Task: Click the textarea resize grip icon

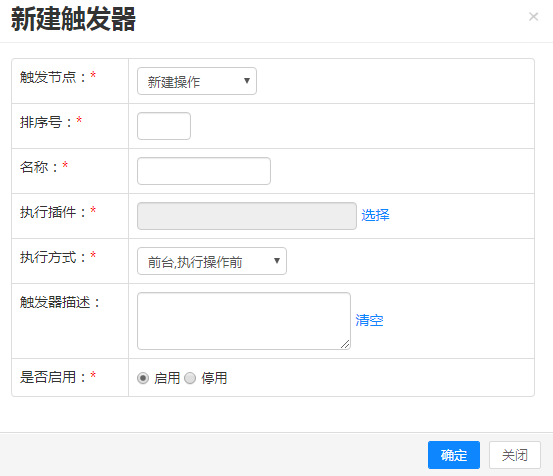Action: (345, 344)
